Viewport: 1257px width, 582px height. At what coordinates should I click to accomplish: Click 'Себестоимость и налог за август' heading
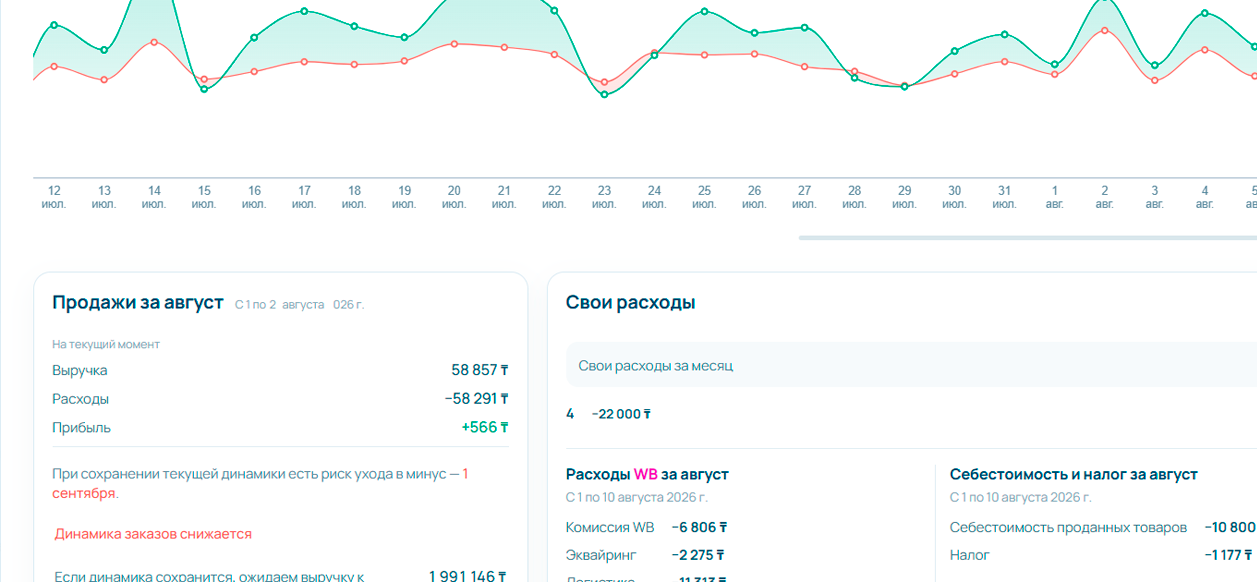coord(1074,474)
